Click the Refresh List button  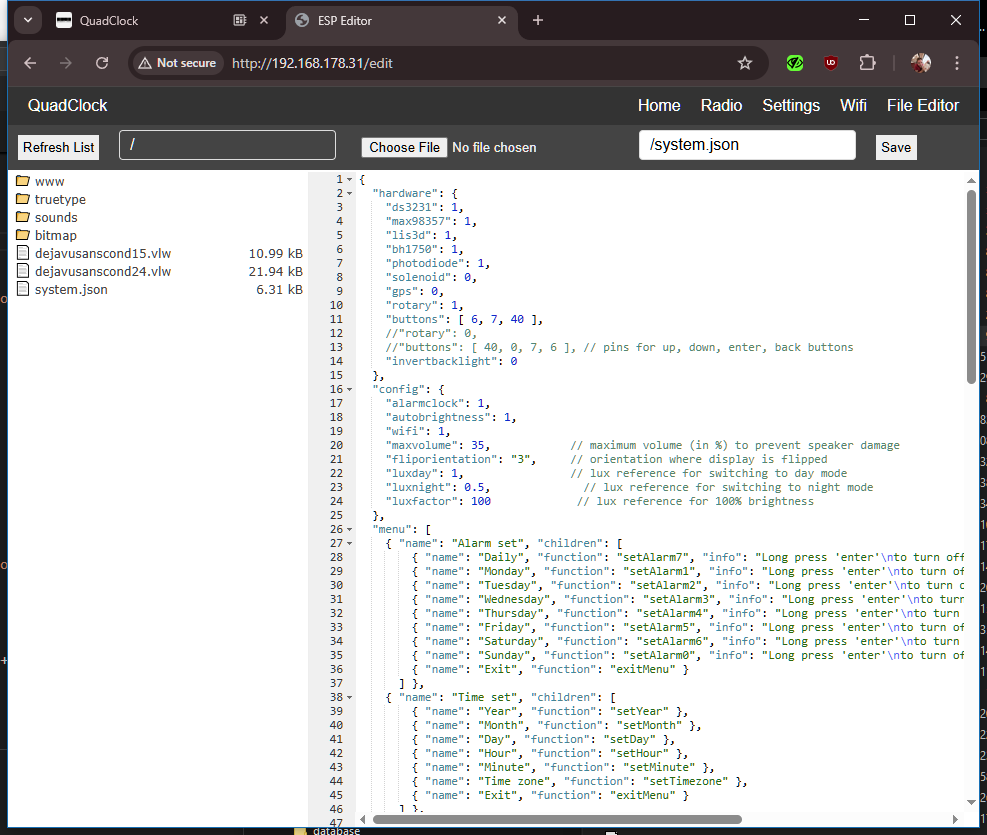tap(57, 146)
